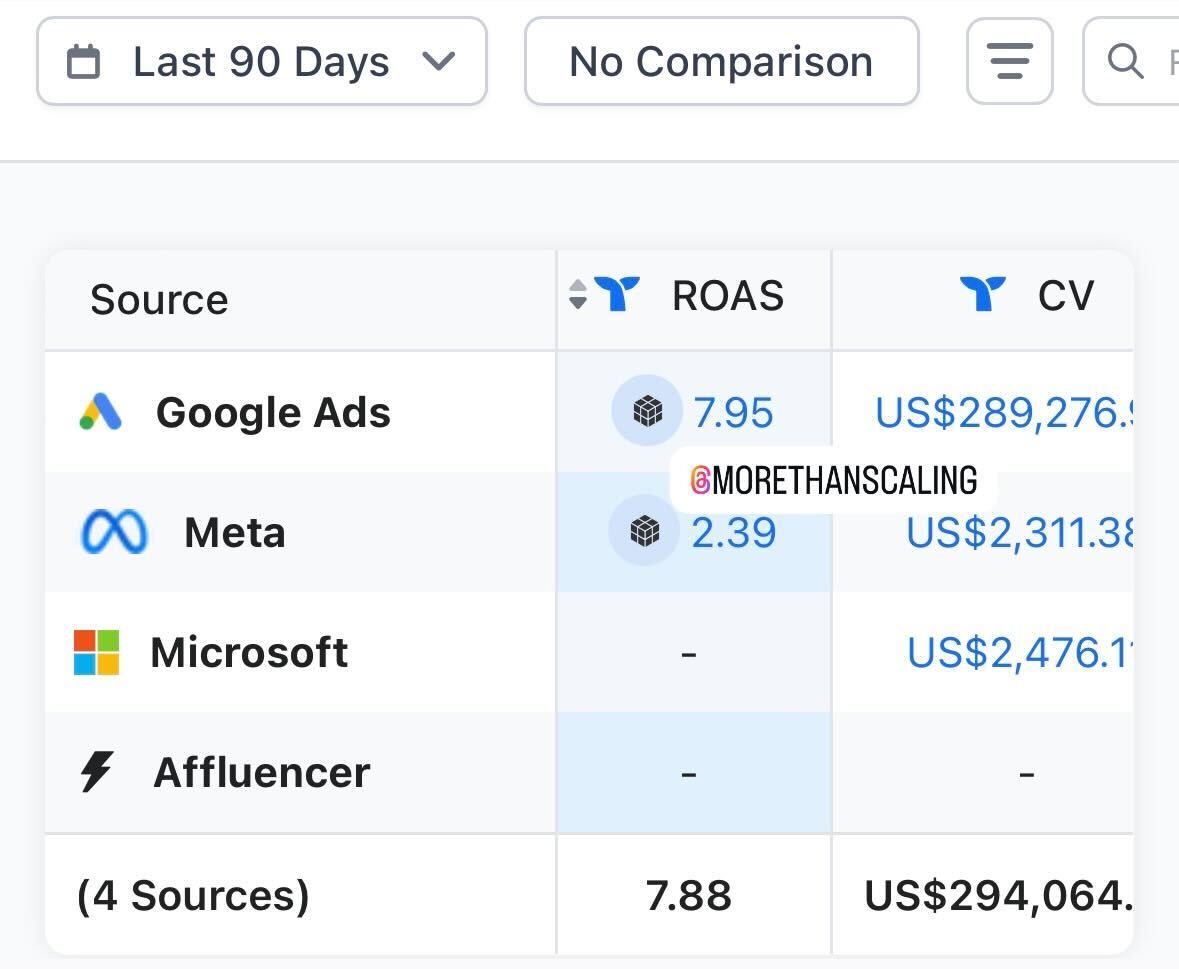Click the Source column header
Viewport: 1179px width, 969px height.
[x=159, y=299]
